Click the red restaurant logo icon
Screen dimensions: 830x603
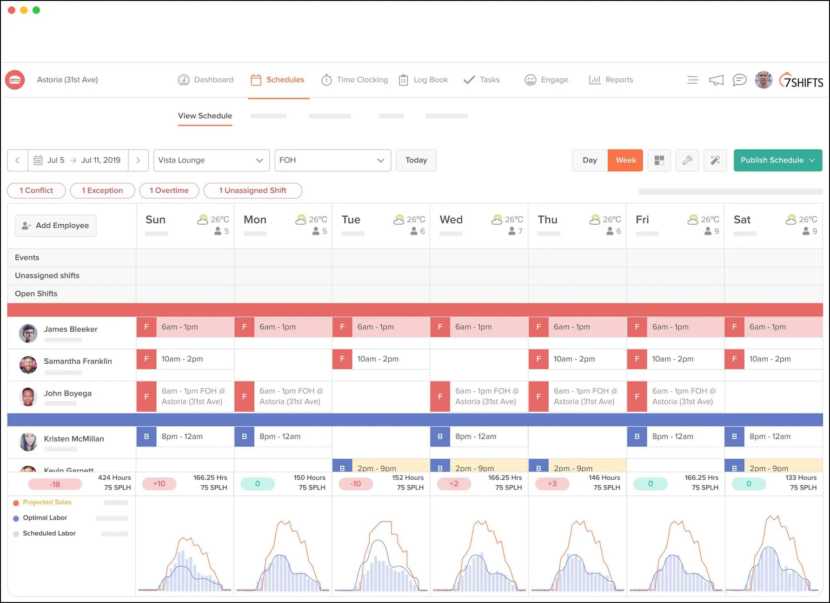pyautogui.click(x=15, y=80)
